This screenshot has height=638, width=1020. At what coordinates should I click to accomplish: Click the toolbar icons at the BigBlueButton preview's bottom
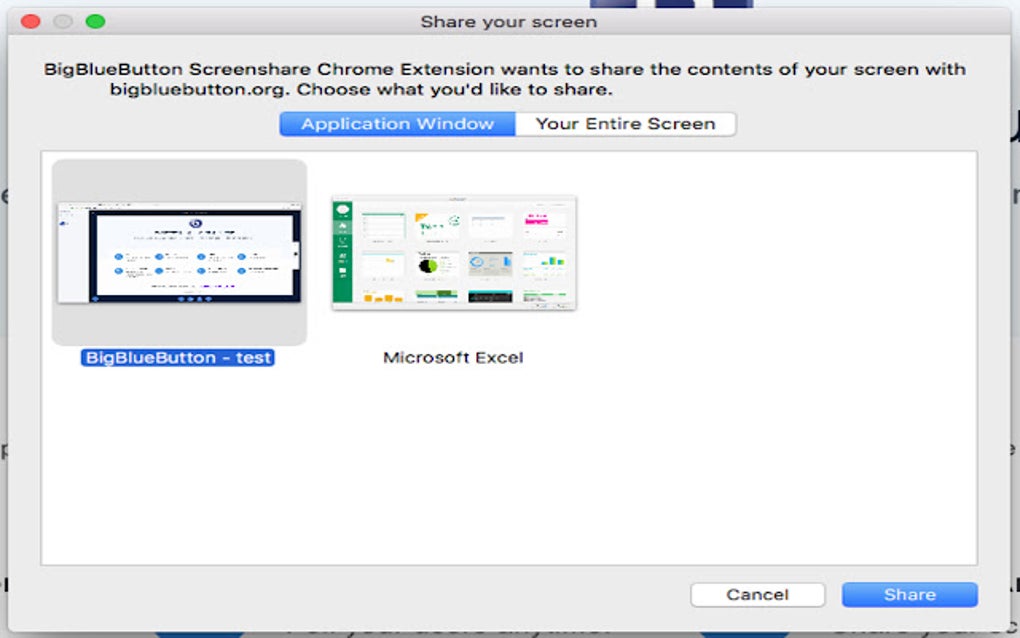194,298
